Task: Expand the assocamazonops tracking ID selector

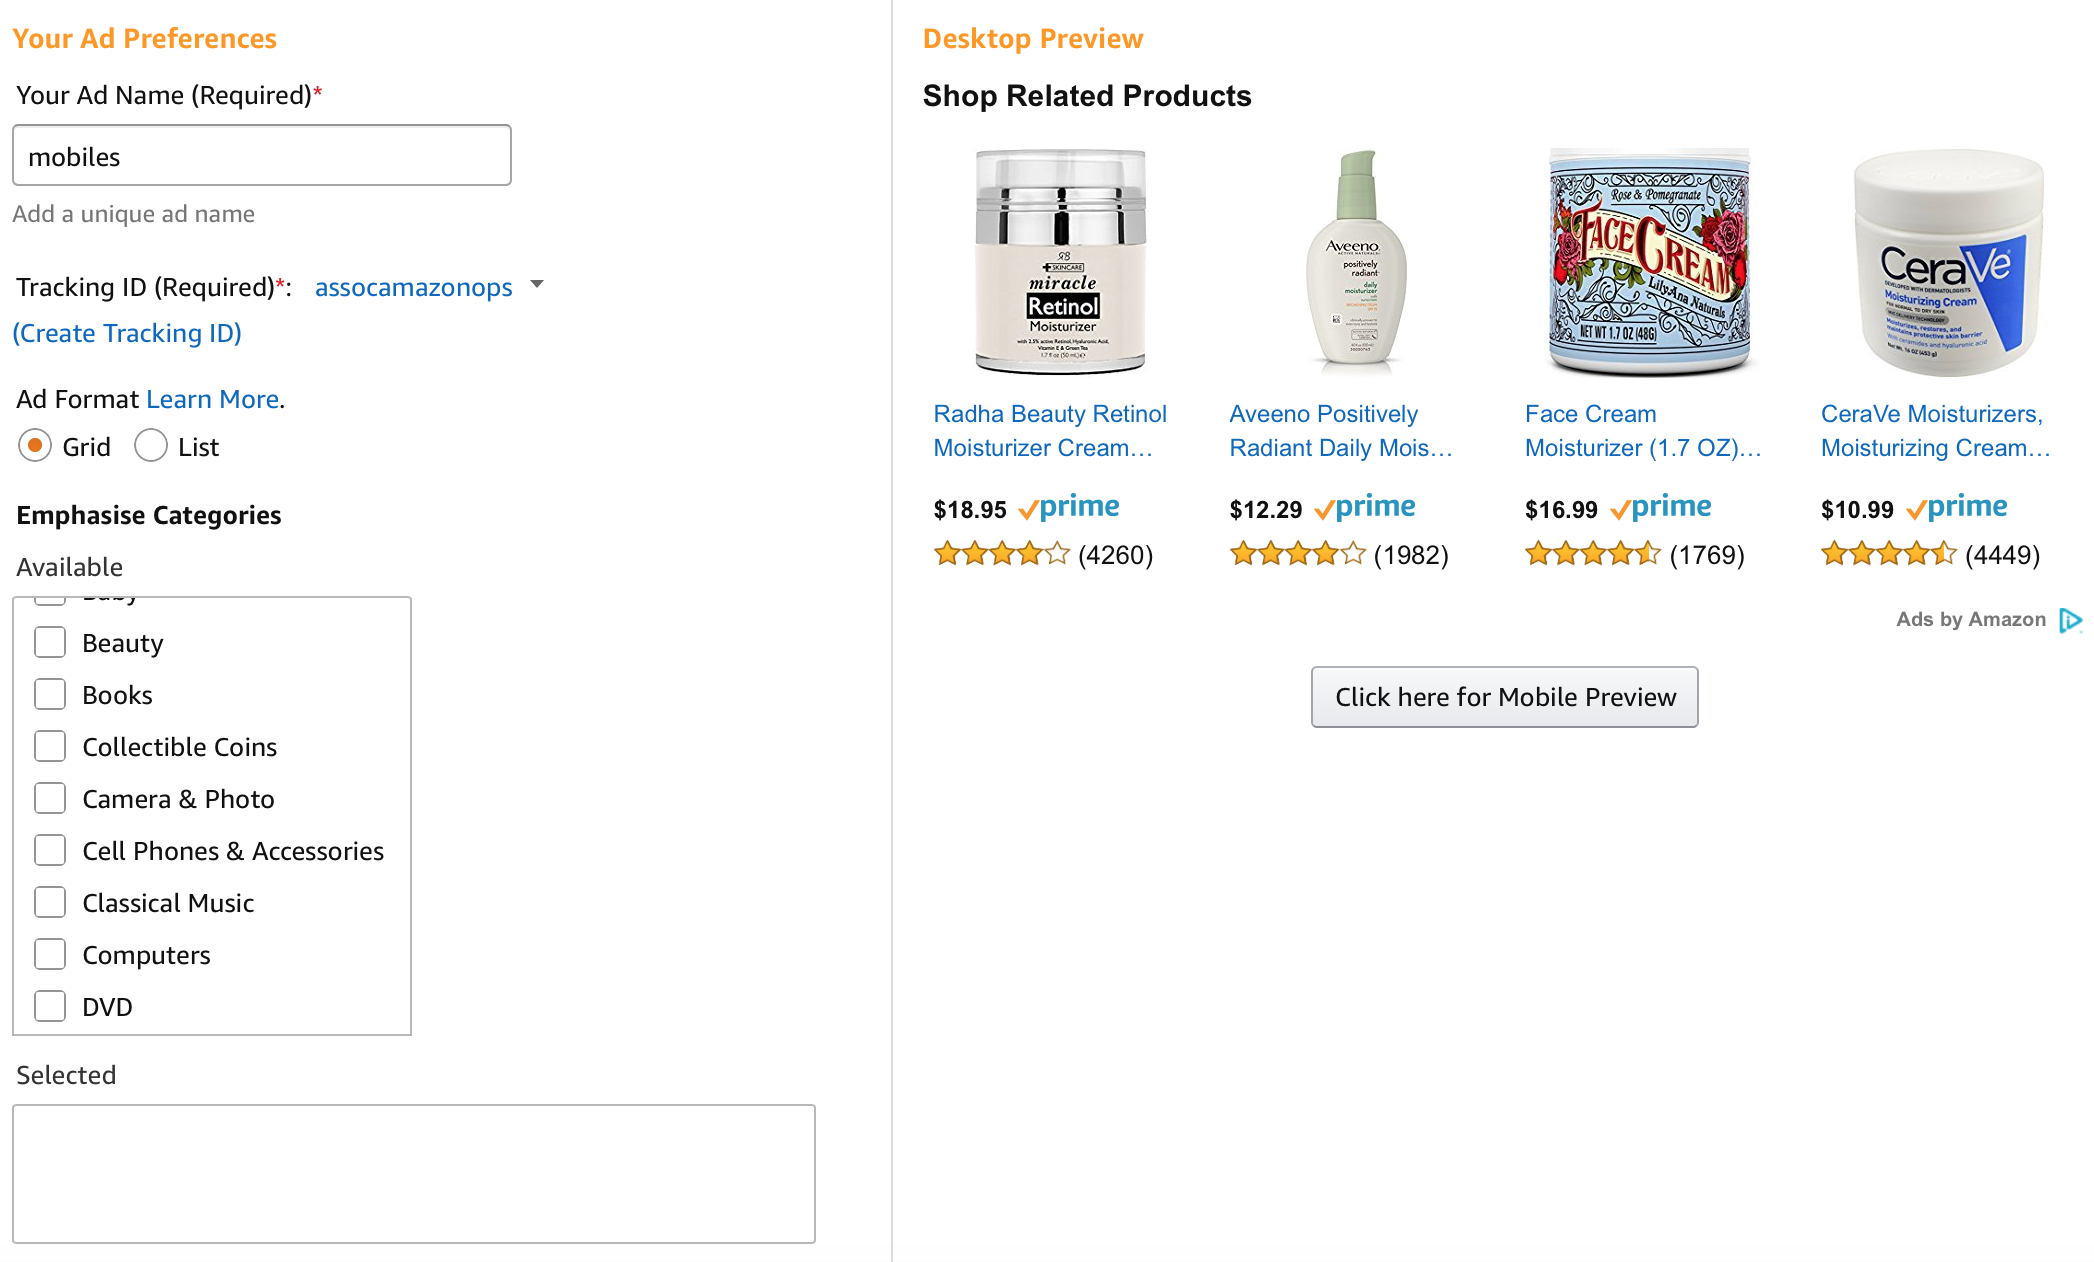Action: 413,287
